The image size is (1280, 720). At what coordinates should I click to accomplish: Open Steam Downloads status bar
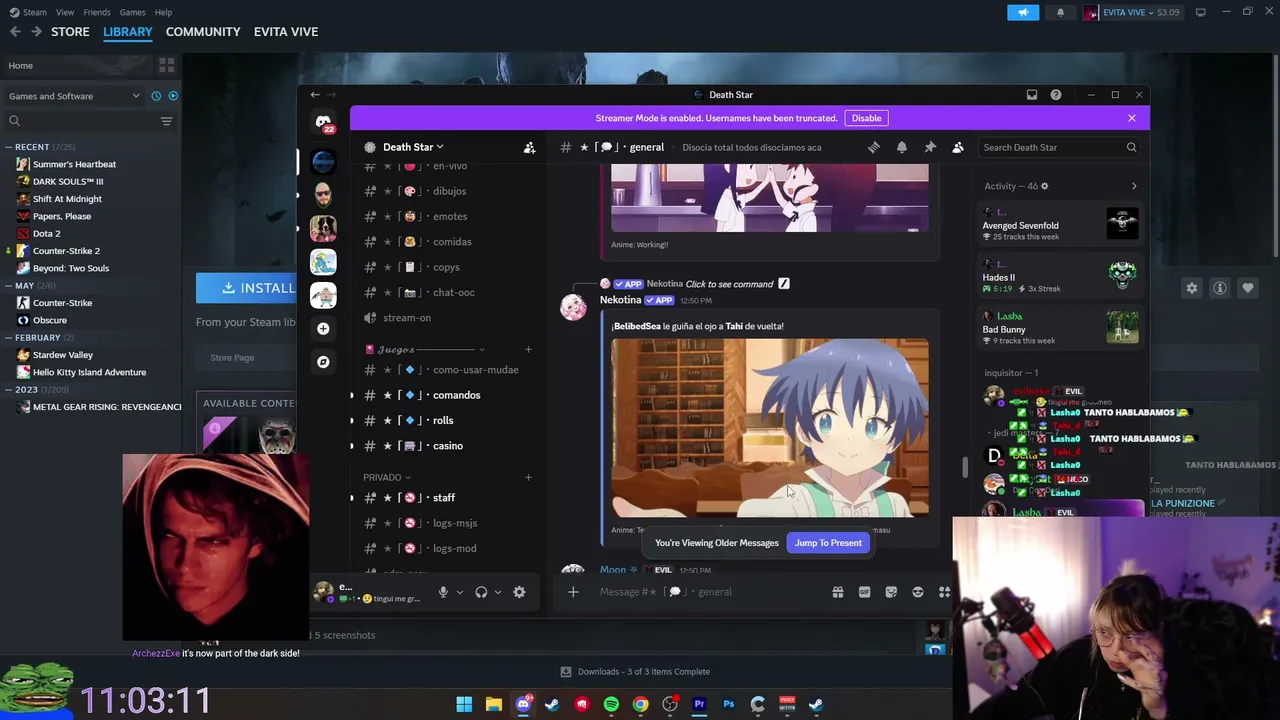pos(635,672)
